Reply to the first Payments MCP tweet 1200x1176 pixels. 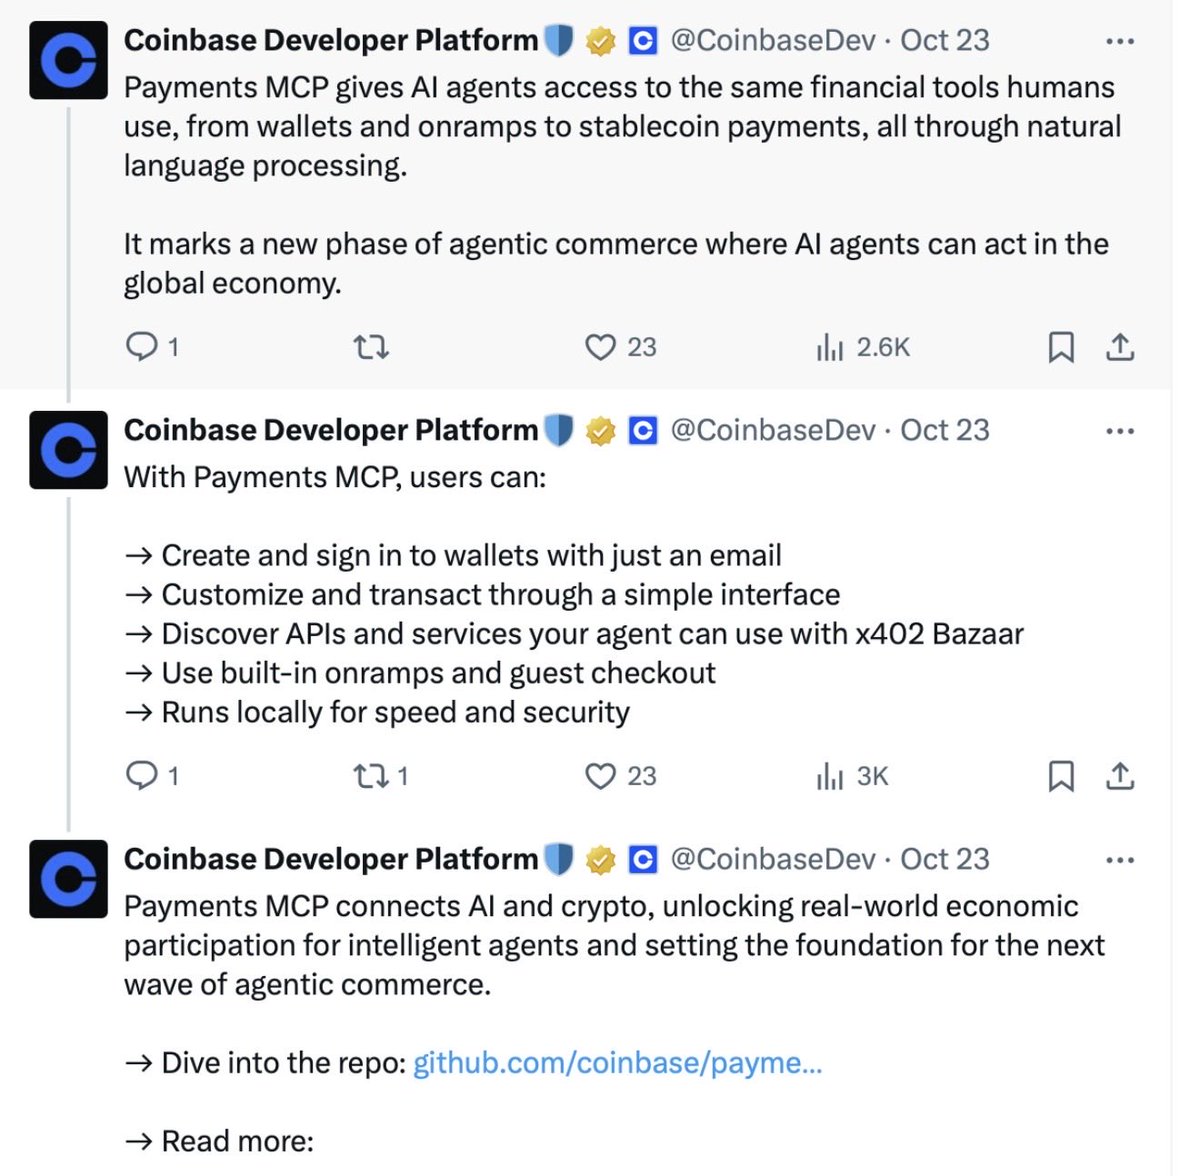tap(142, 347)
